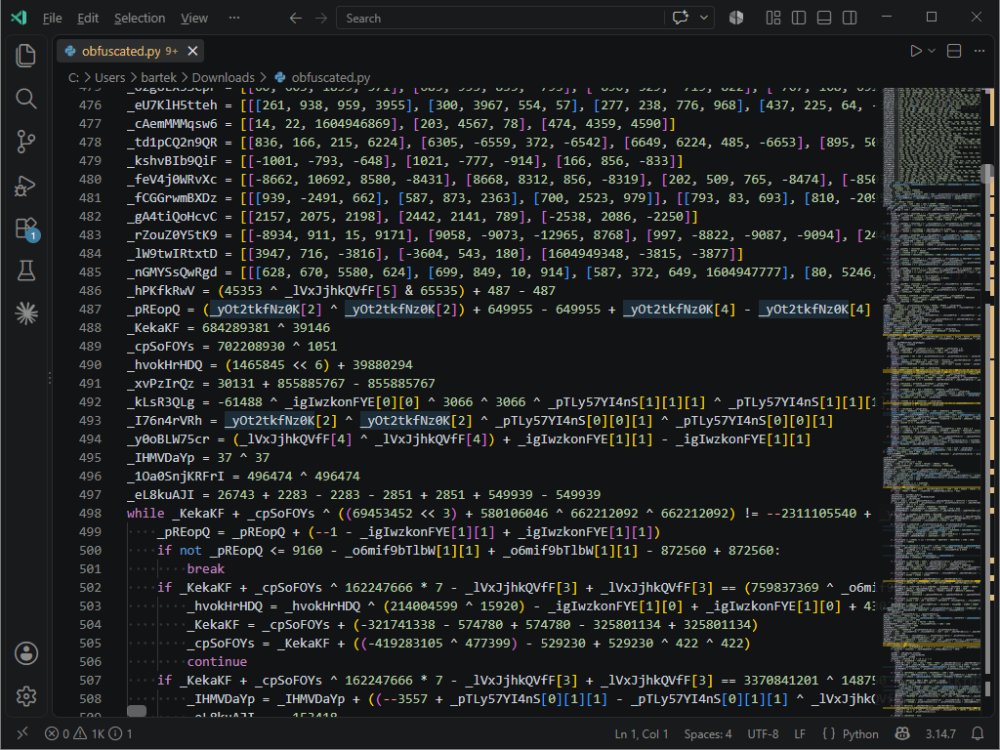Go back with the left arrow
Image resolution: width=1000 pixels, height=750 pixels.
[x=295, y=18]
